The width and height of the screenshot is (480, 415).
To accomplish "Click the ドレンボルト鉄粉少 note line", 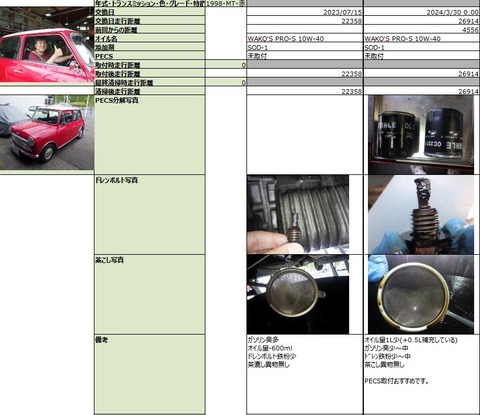I will click(272, 356).
